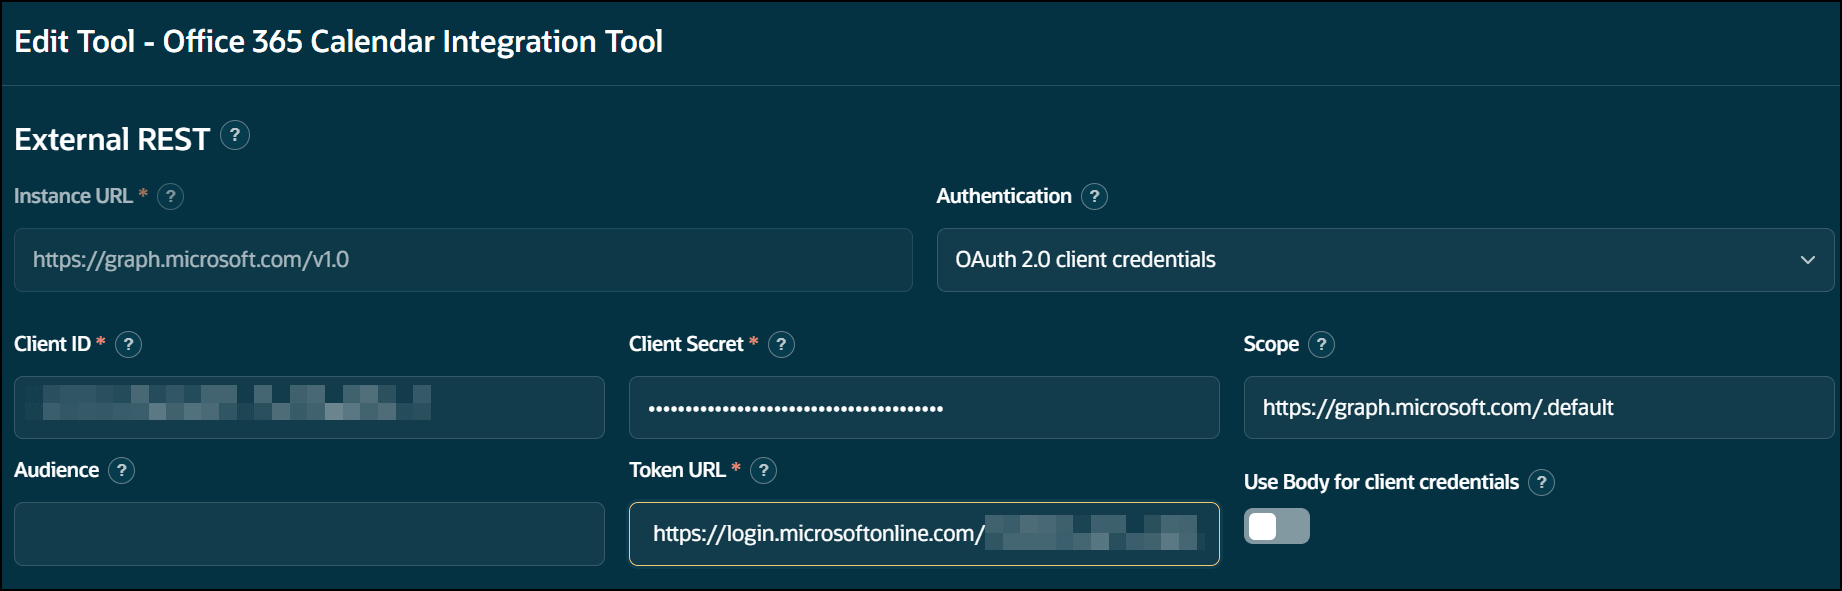Click into the Client Secret field
Image resolution: width=1842 pixels, height=591 pixels.
(924, 407)
